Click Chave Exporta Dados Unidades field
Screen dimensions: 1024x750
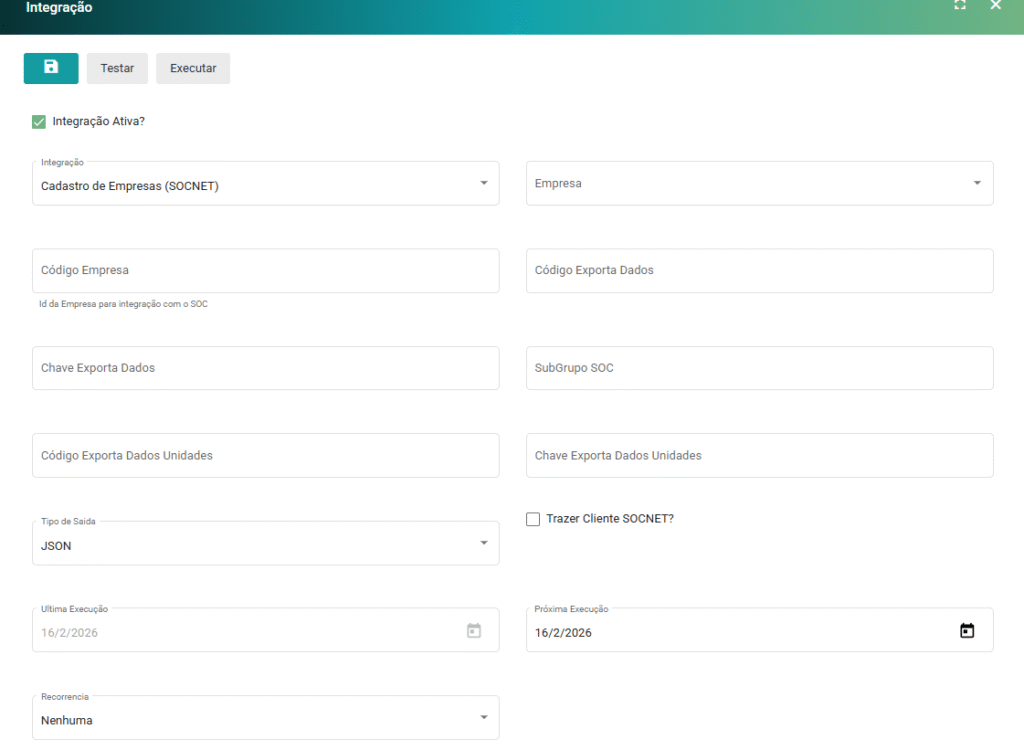(759, 456)
